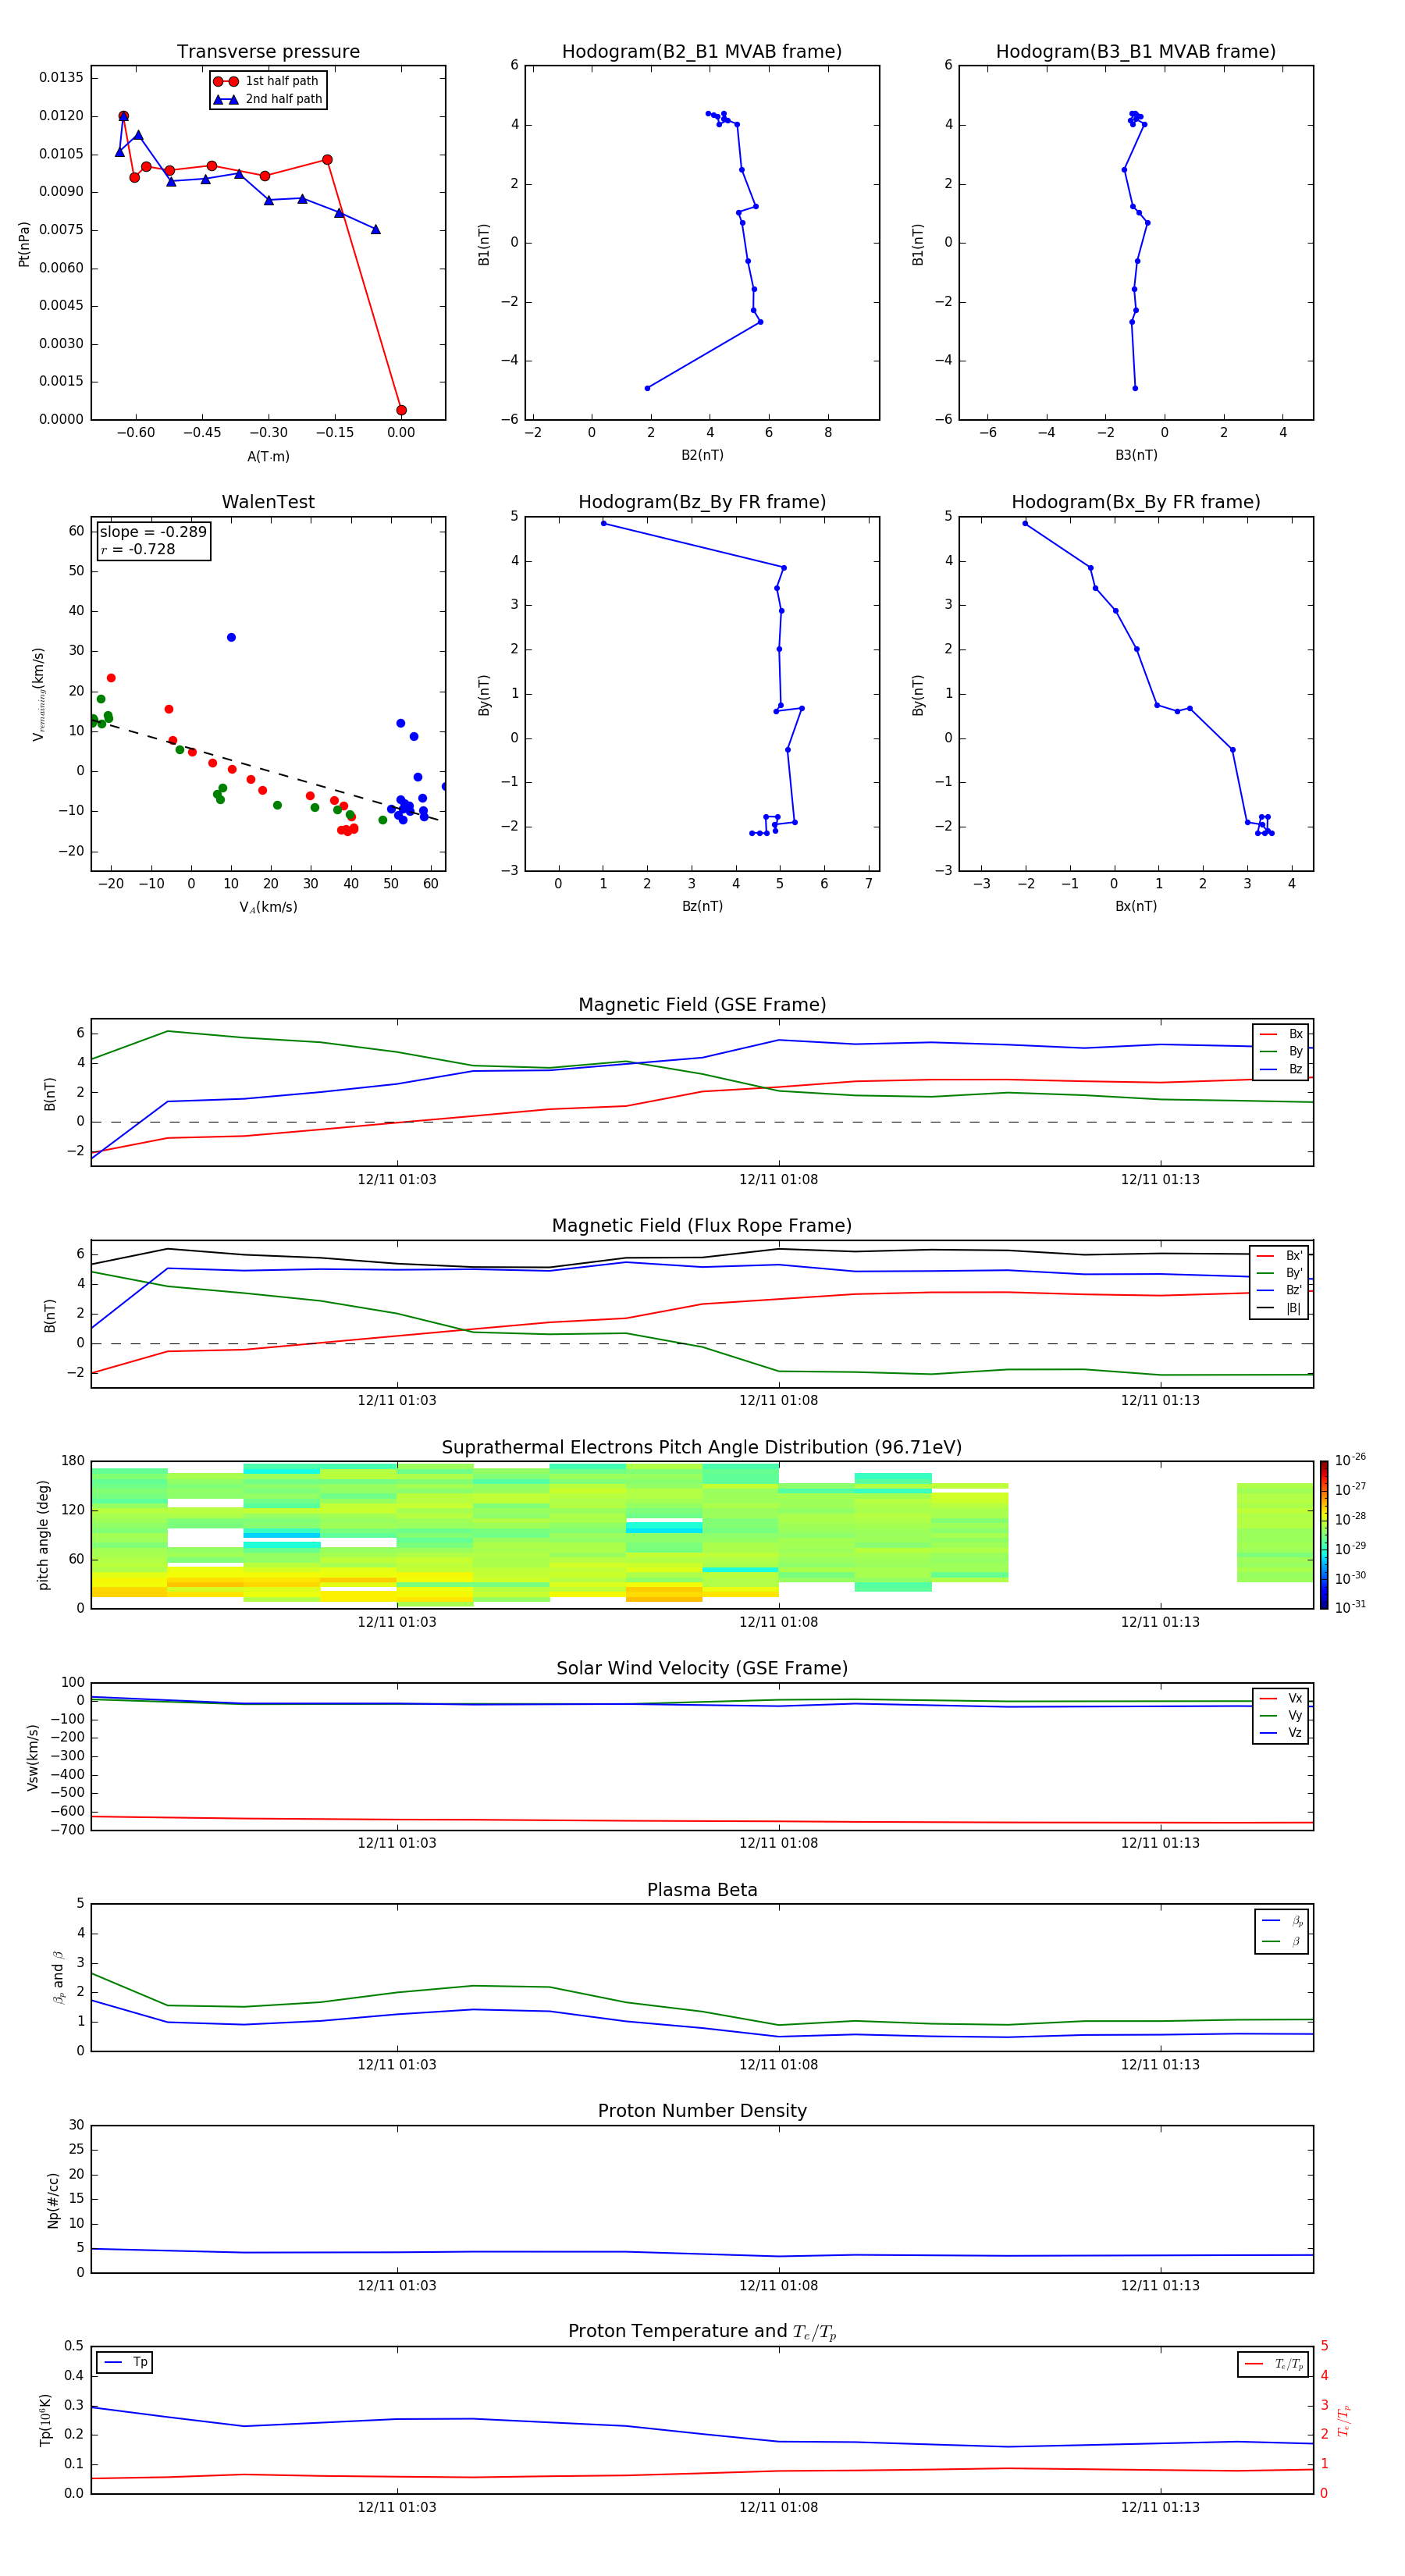Click the pitch angle color scale bar
Screen dimensions: 1405x2576
point(1323,1535)
